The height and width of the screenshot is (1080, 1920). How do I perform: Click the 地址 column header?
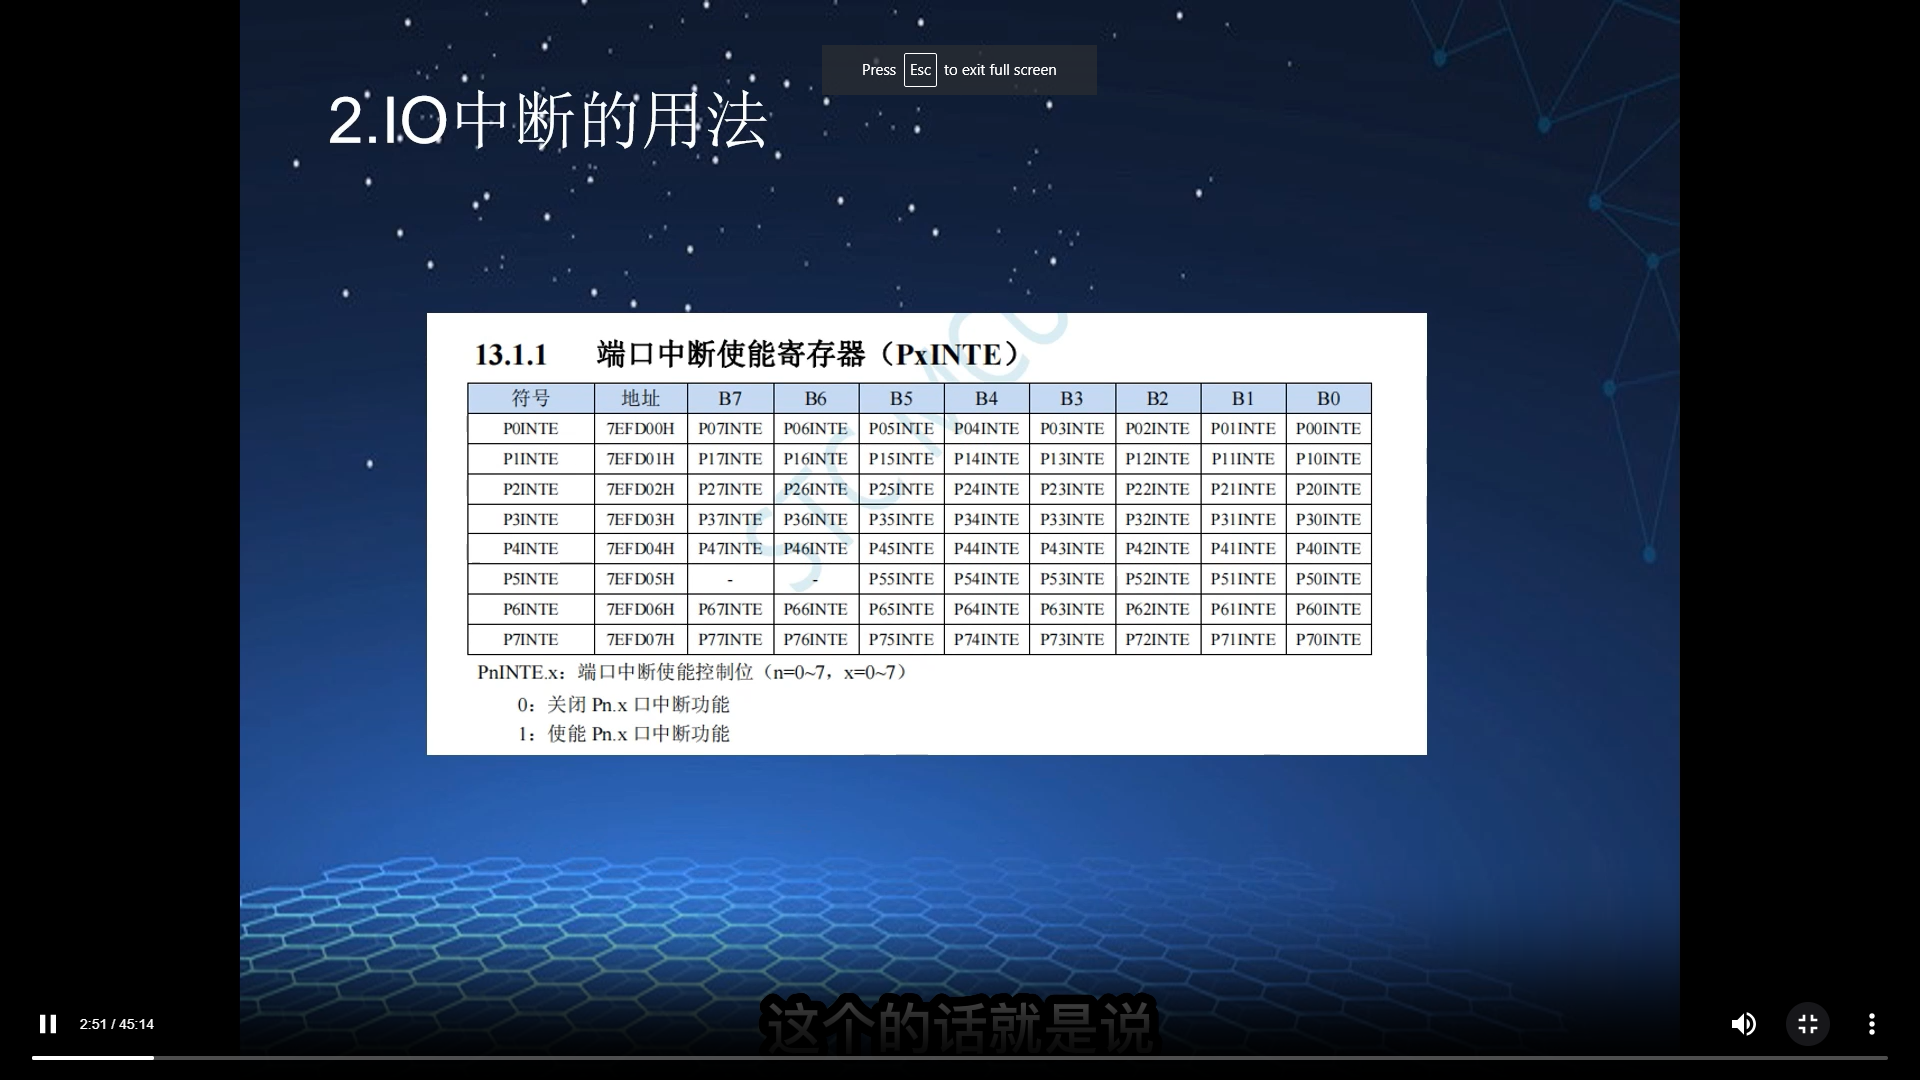[x=641, y=398]
